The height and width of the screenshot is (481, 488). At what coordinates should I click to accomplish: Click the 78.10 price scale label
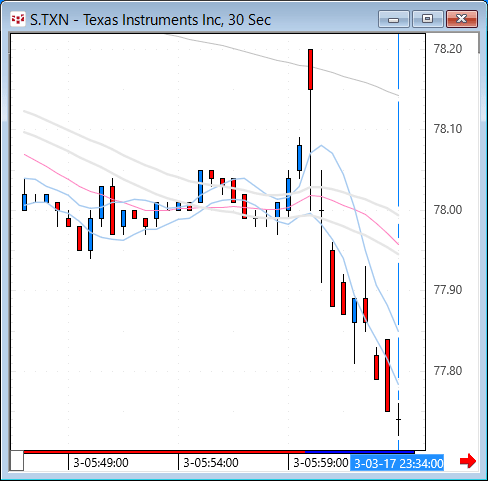448,129
